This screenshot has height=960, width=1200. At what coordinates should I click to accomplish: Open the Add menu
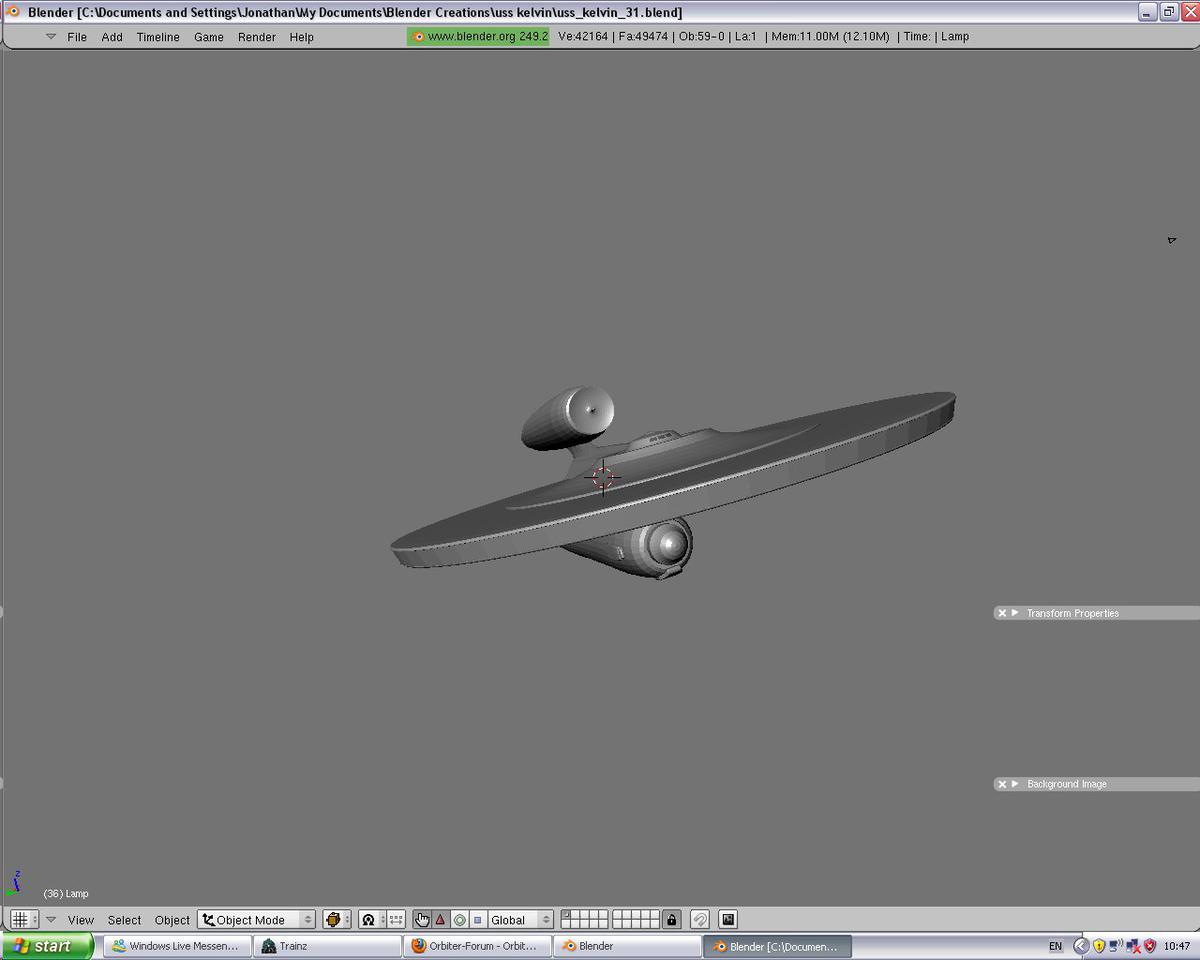click(112, 37)
